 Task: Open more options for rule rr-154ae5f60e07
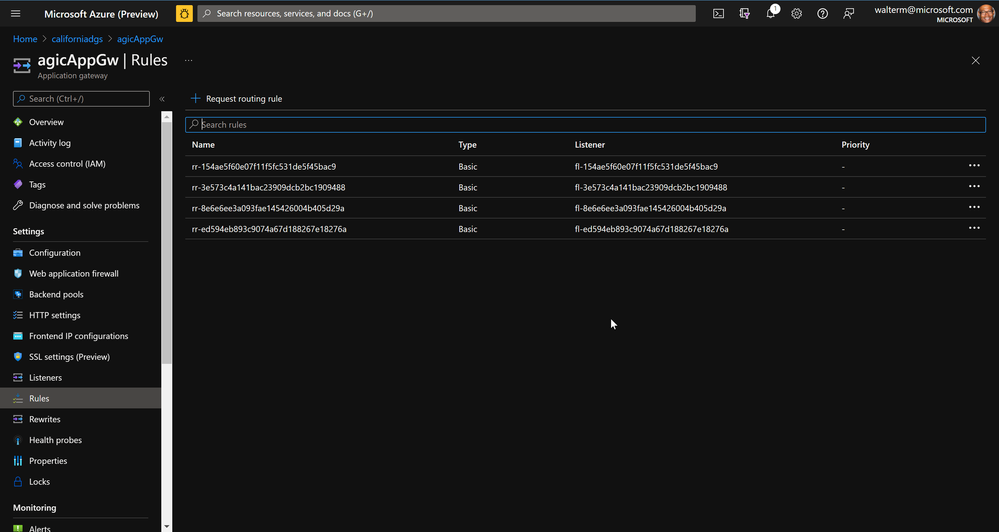coord(974,166)
